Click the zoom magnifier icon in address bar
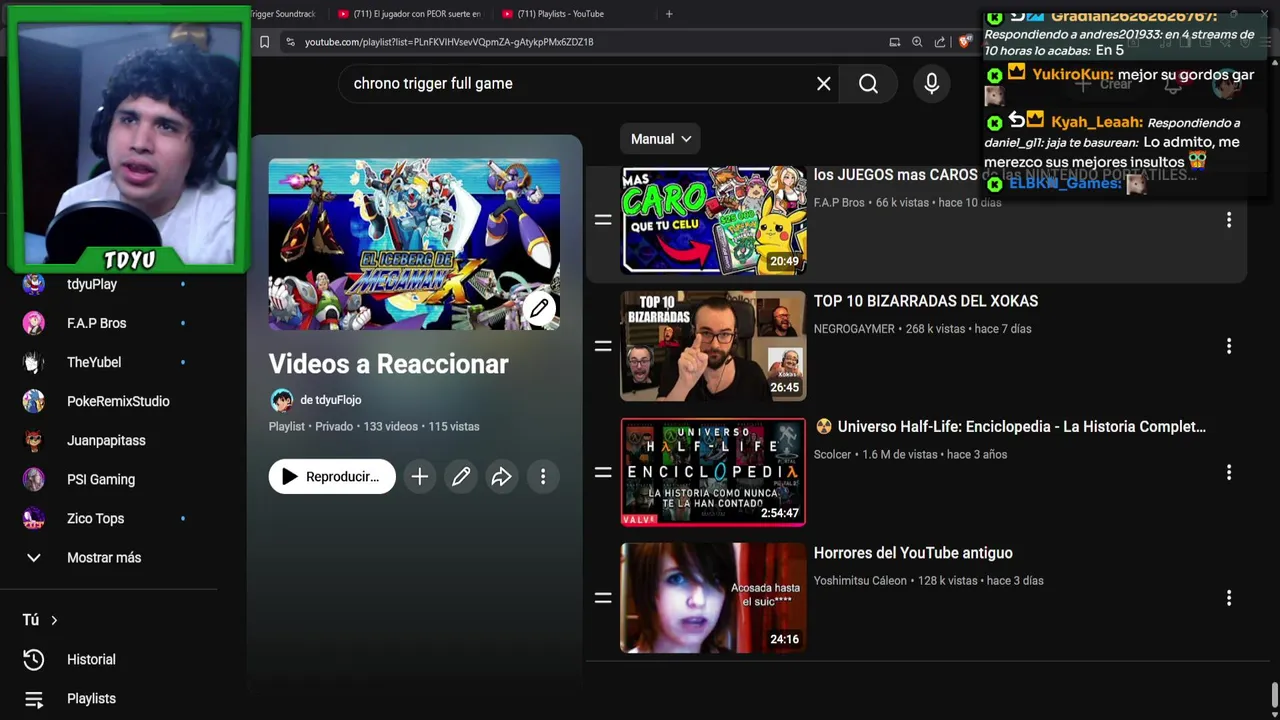The height and width of the screenshot is (720, 1280). point(917,42)
